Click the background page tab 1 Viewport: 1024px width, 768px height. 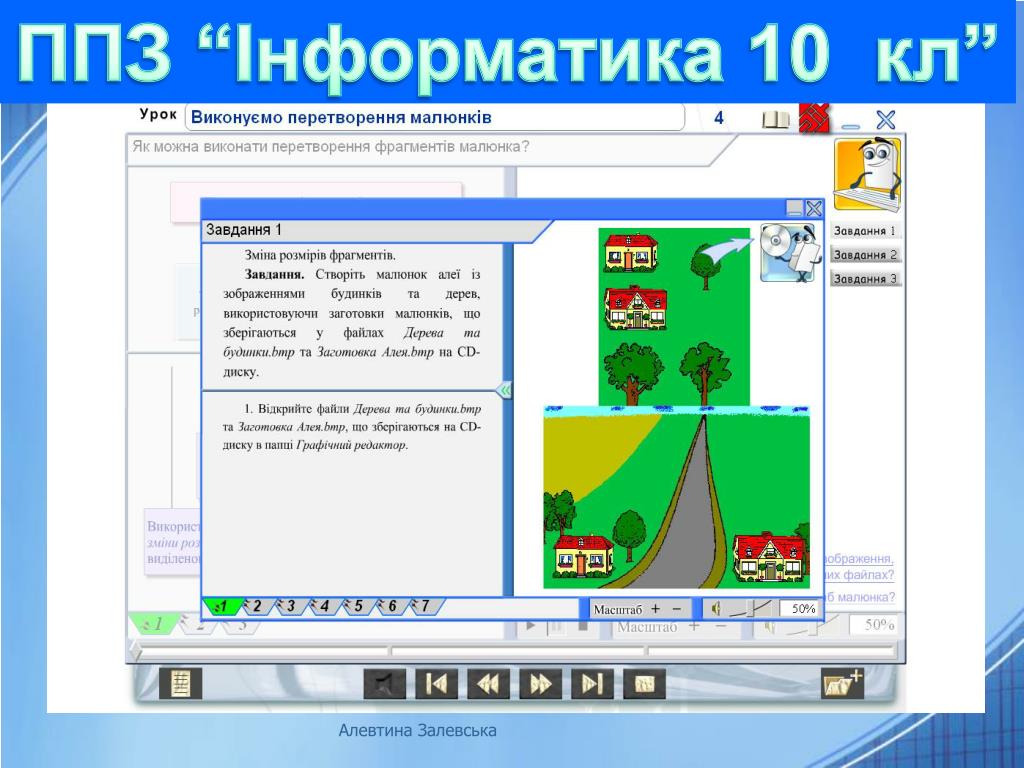tap(153, 624)
